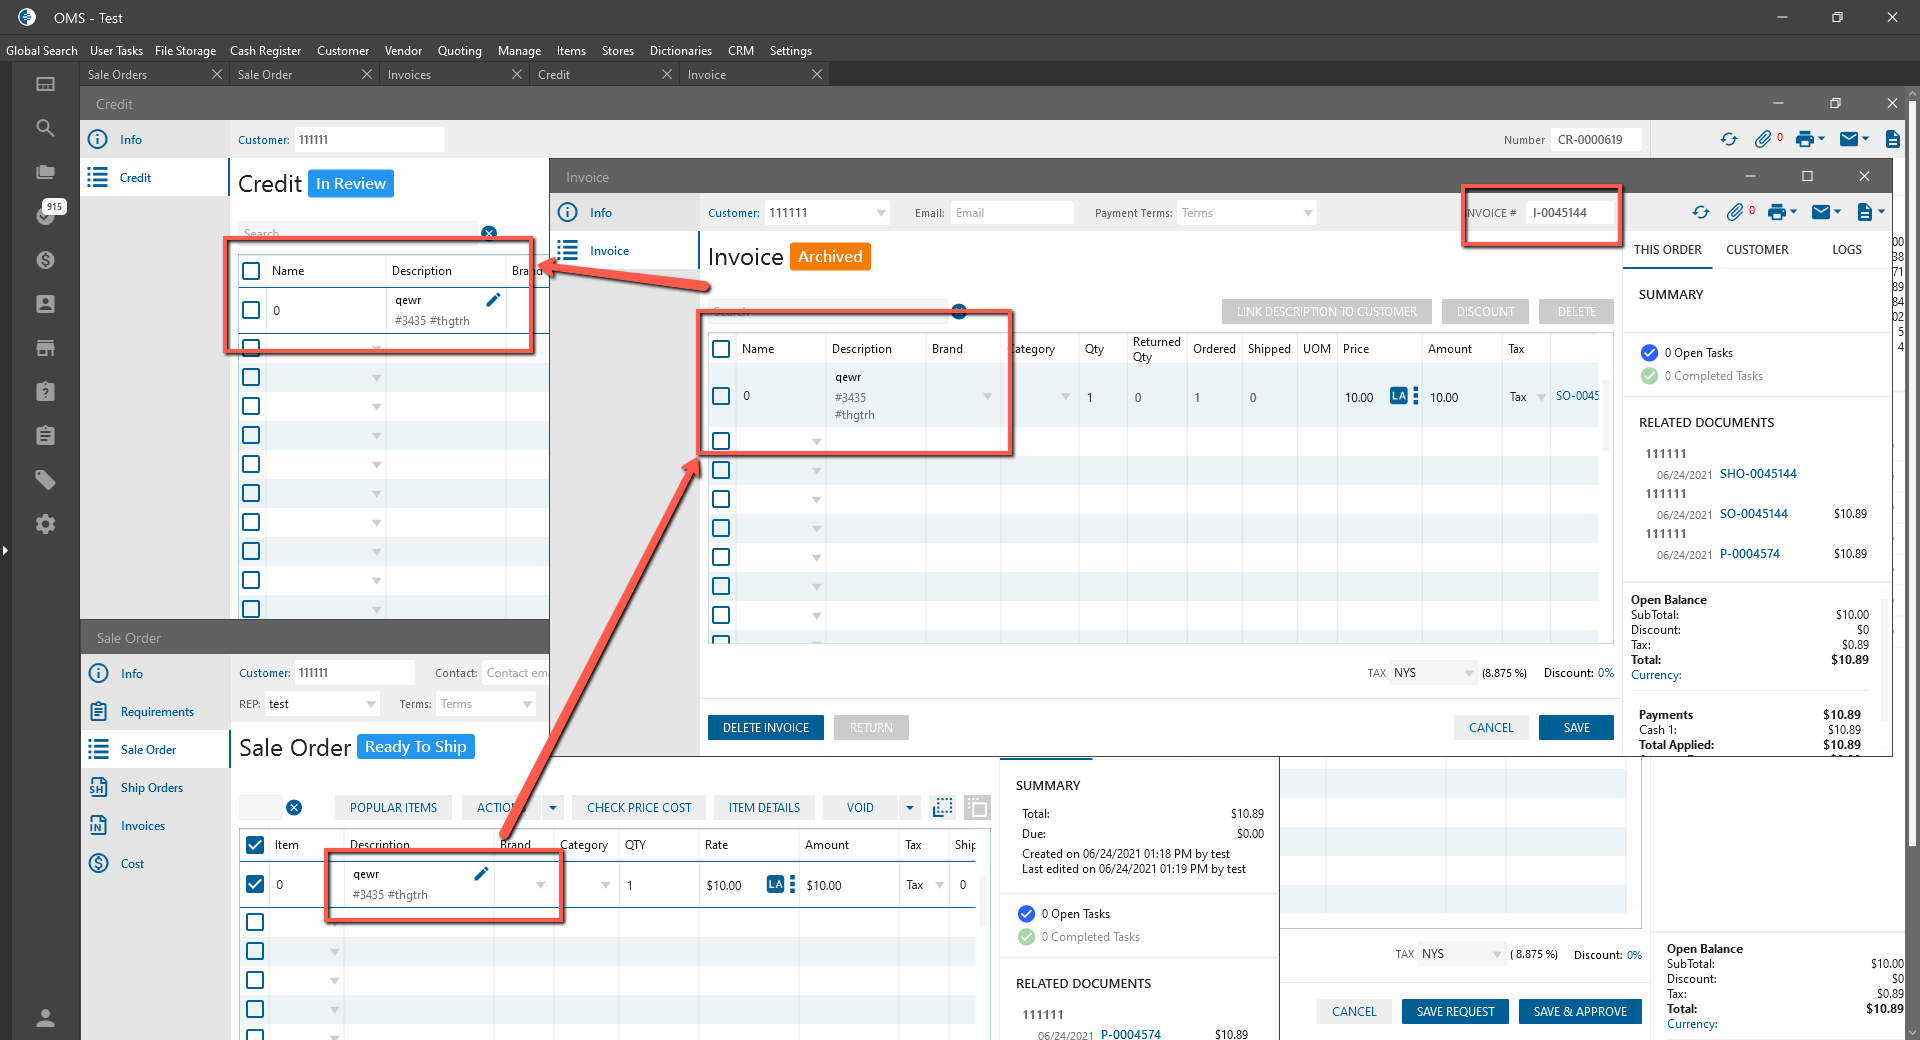
Task: Open the NYS tax dropdown in the Credit window
Action: [1497, 954]
